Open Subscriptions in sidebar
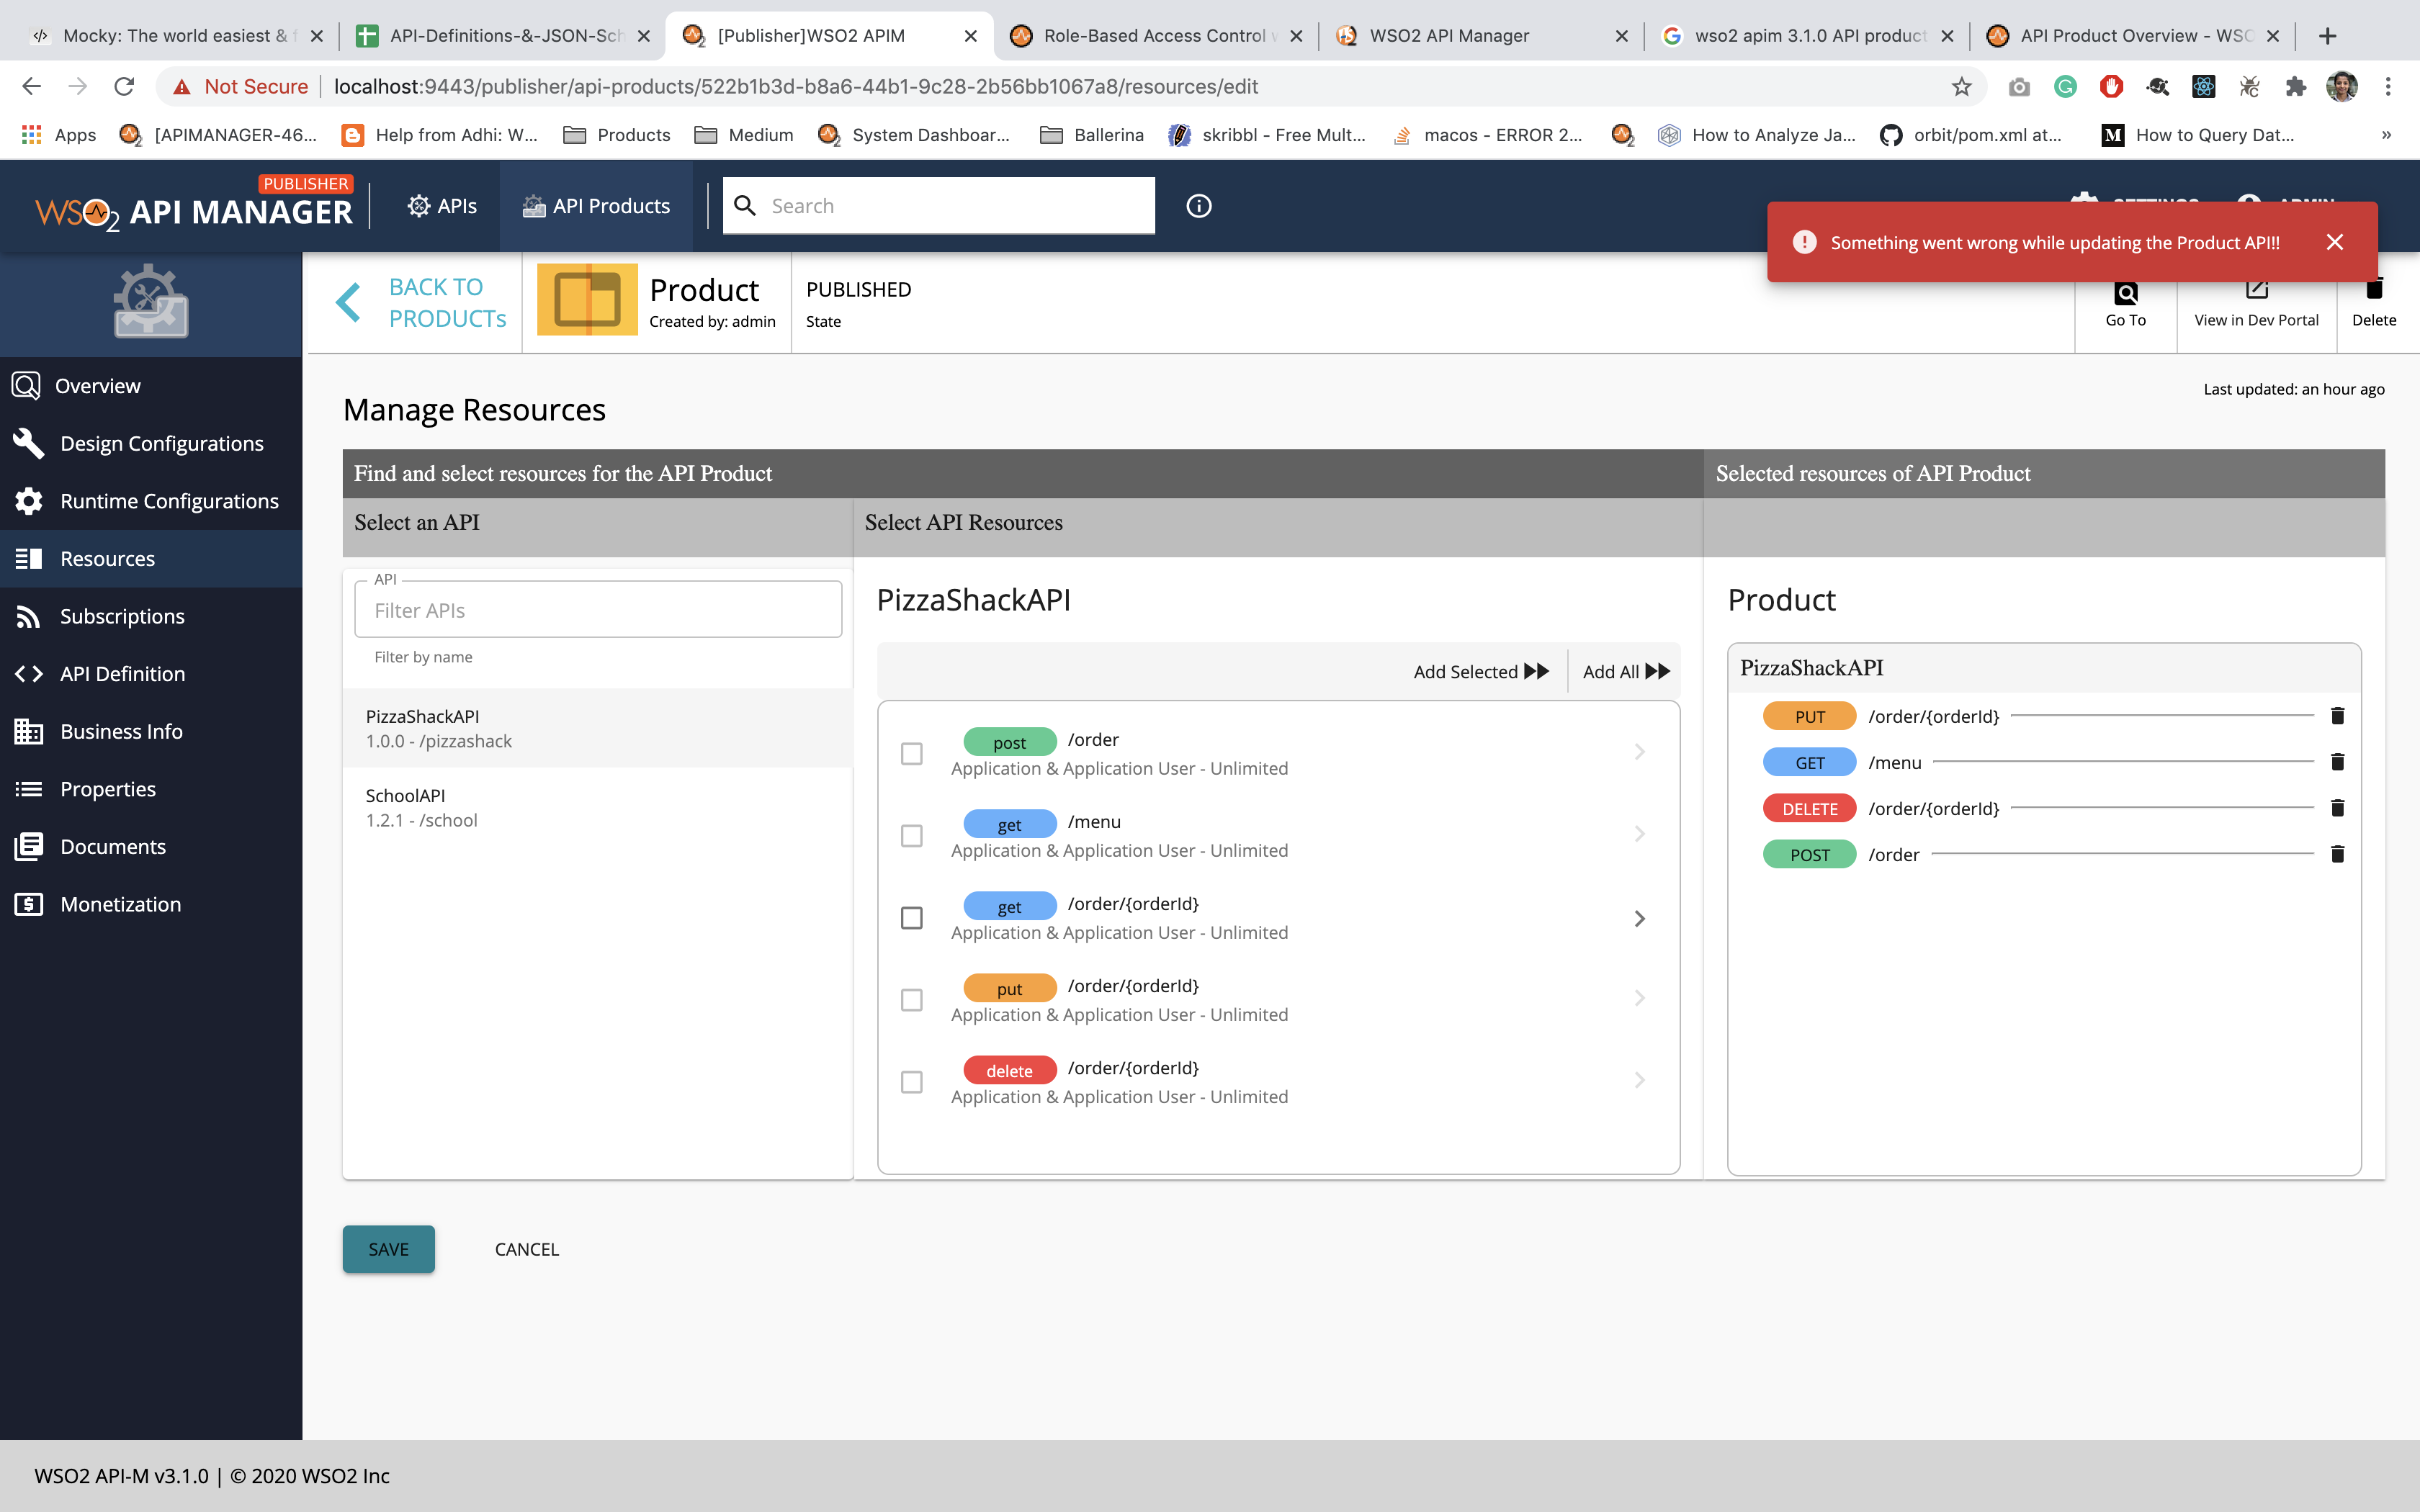 point(151,616)
